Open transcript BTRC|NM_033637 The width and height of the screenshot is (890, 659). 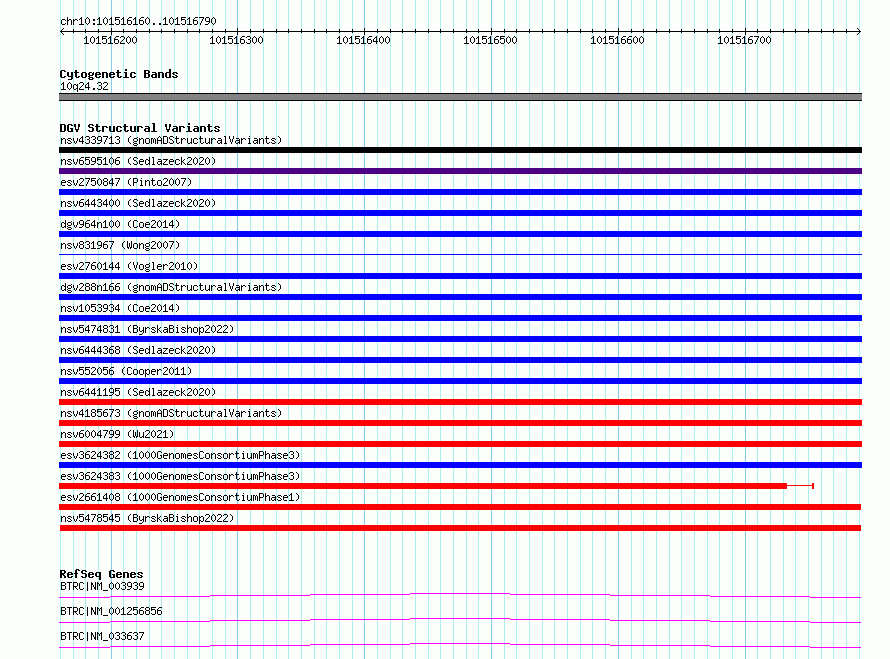tap(102, 636)
